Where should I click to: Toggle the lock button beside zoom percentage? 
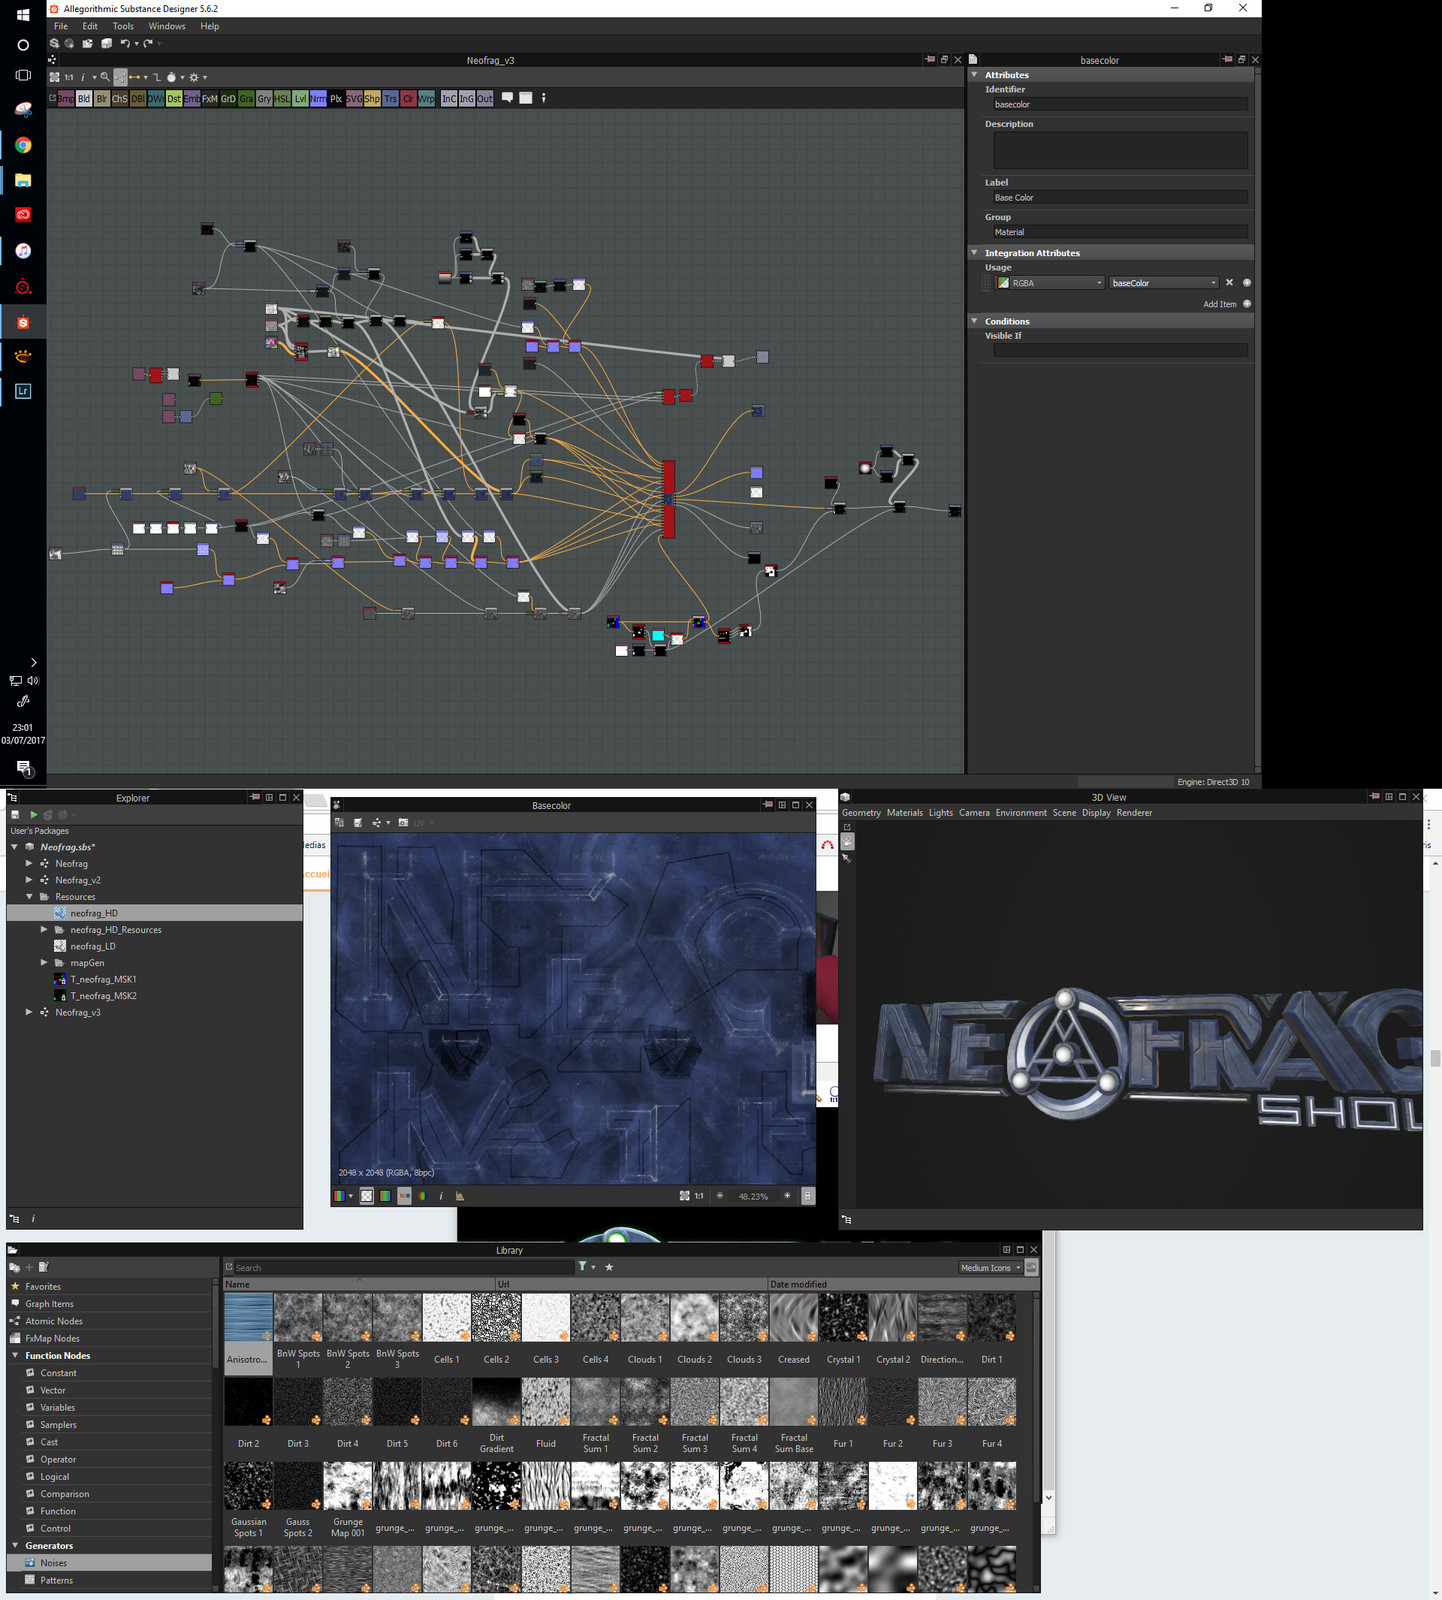(x=808, y=1196)
